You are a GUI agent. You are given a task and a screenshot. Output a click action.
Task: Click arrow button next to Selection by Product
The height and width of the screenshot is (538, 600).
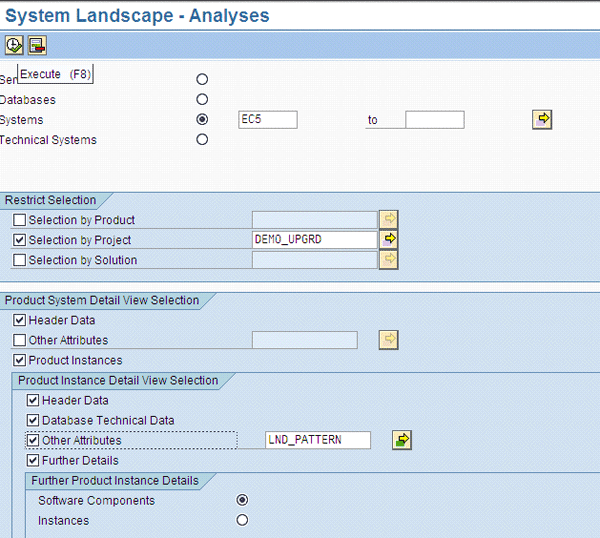tap(389, 220)
